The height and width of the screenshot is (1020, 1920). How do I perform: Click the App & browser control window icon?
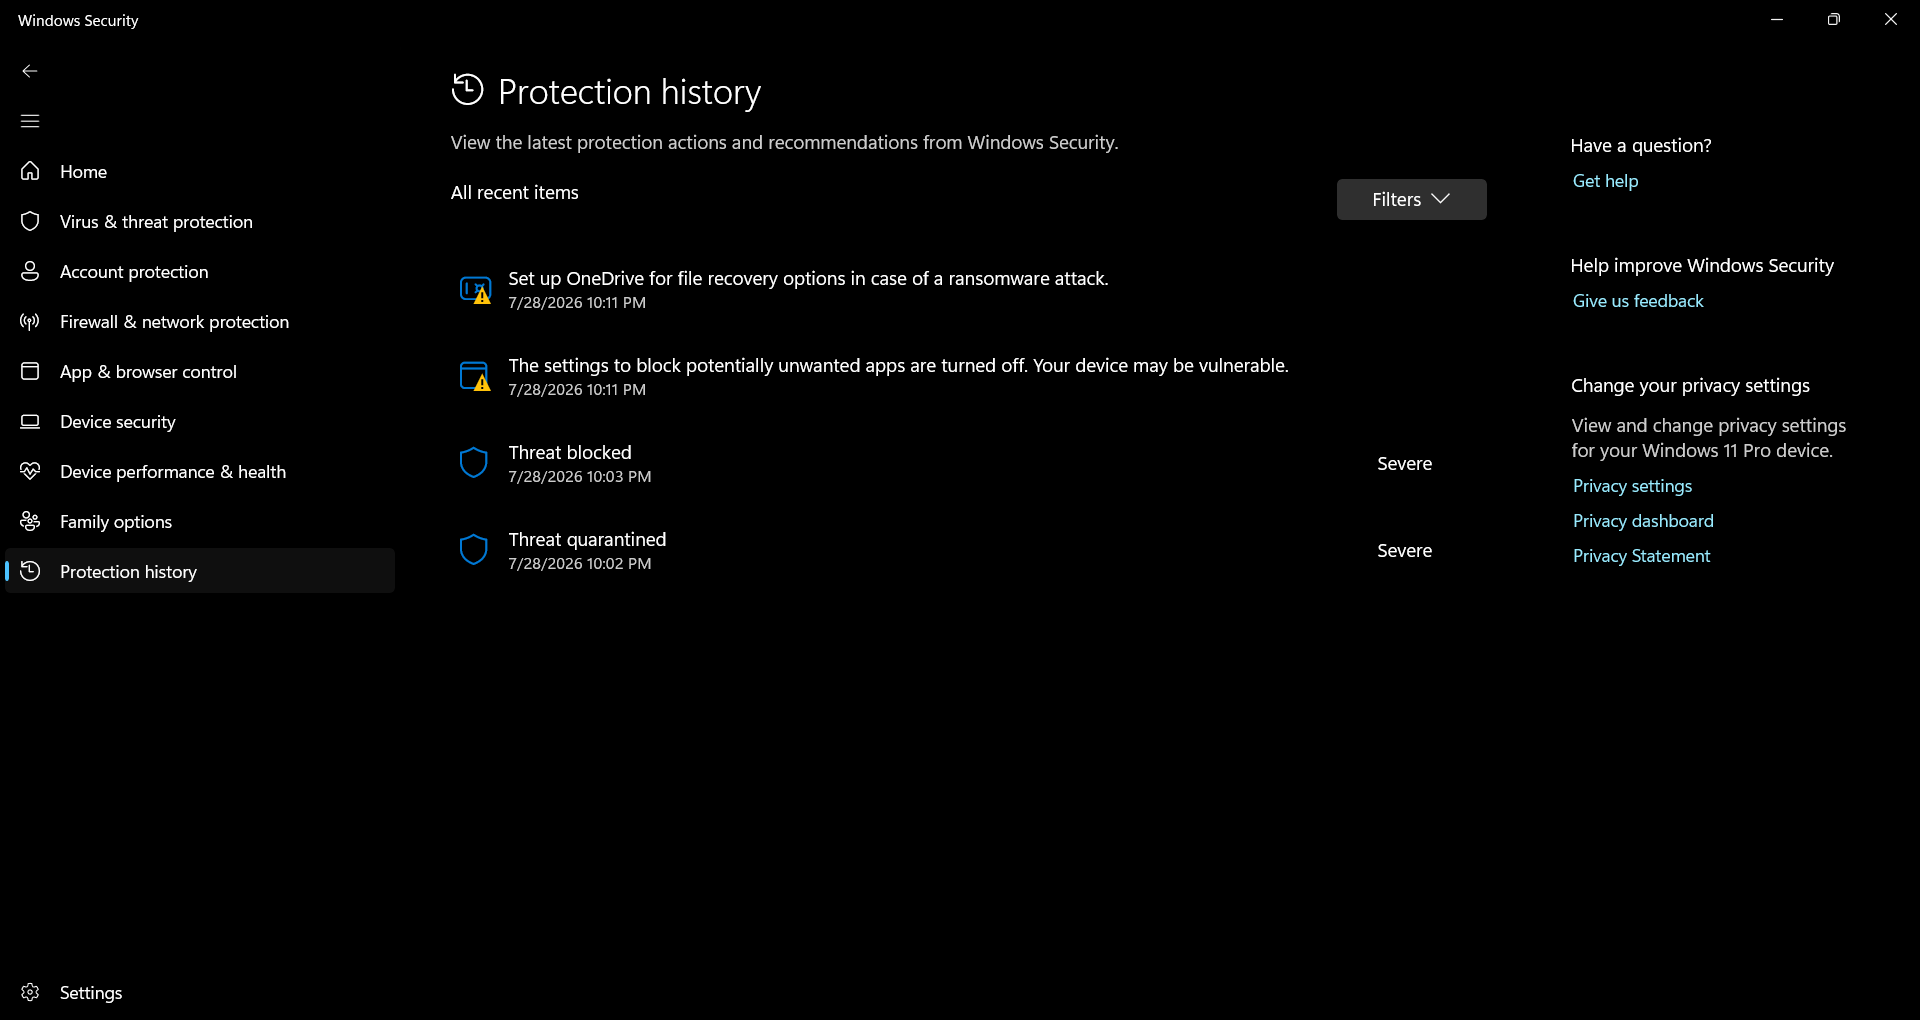pos(30,371)
